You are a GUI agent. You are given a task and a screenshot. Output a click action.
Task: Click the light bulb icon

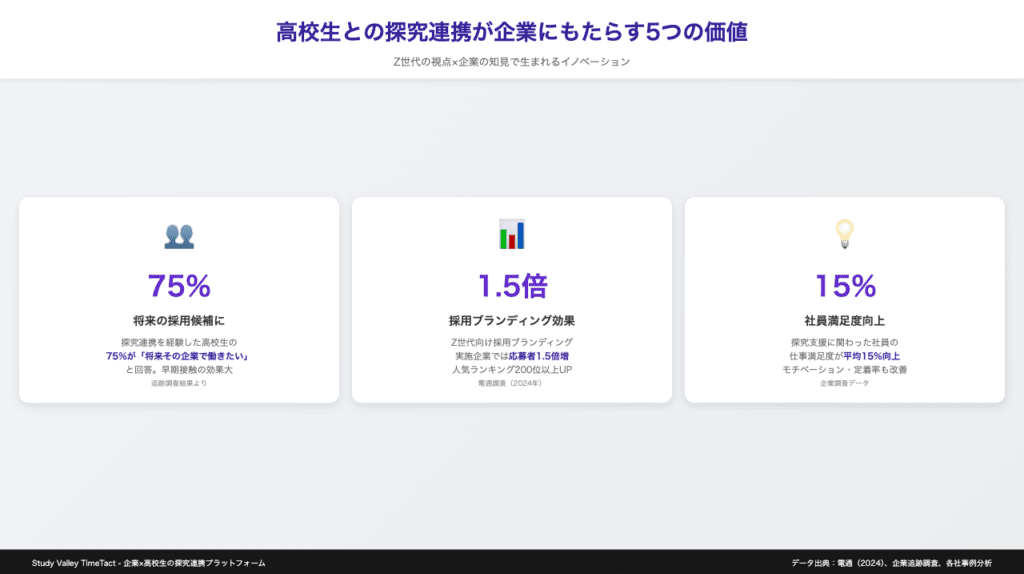[x=844, y=235]
